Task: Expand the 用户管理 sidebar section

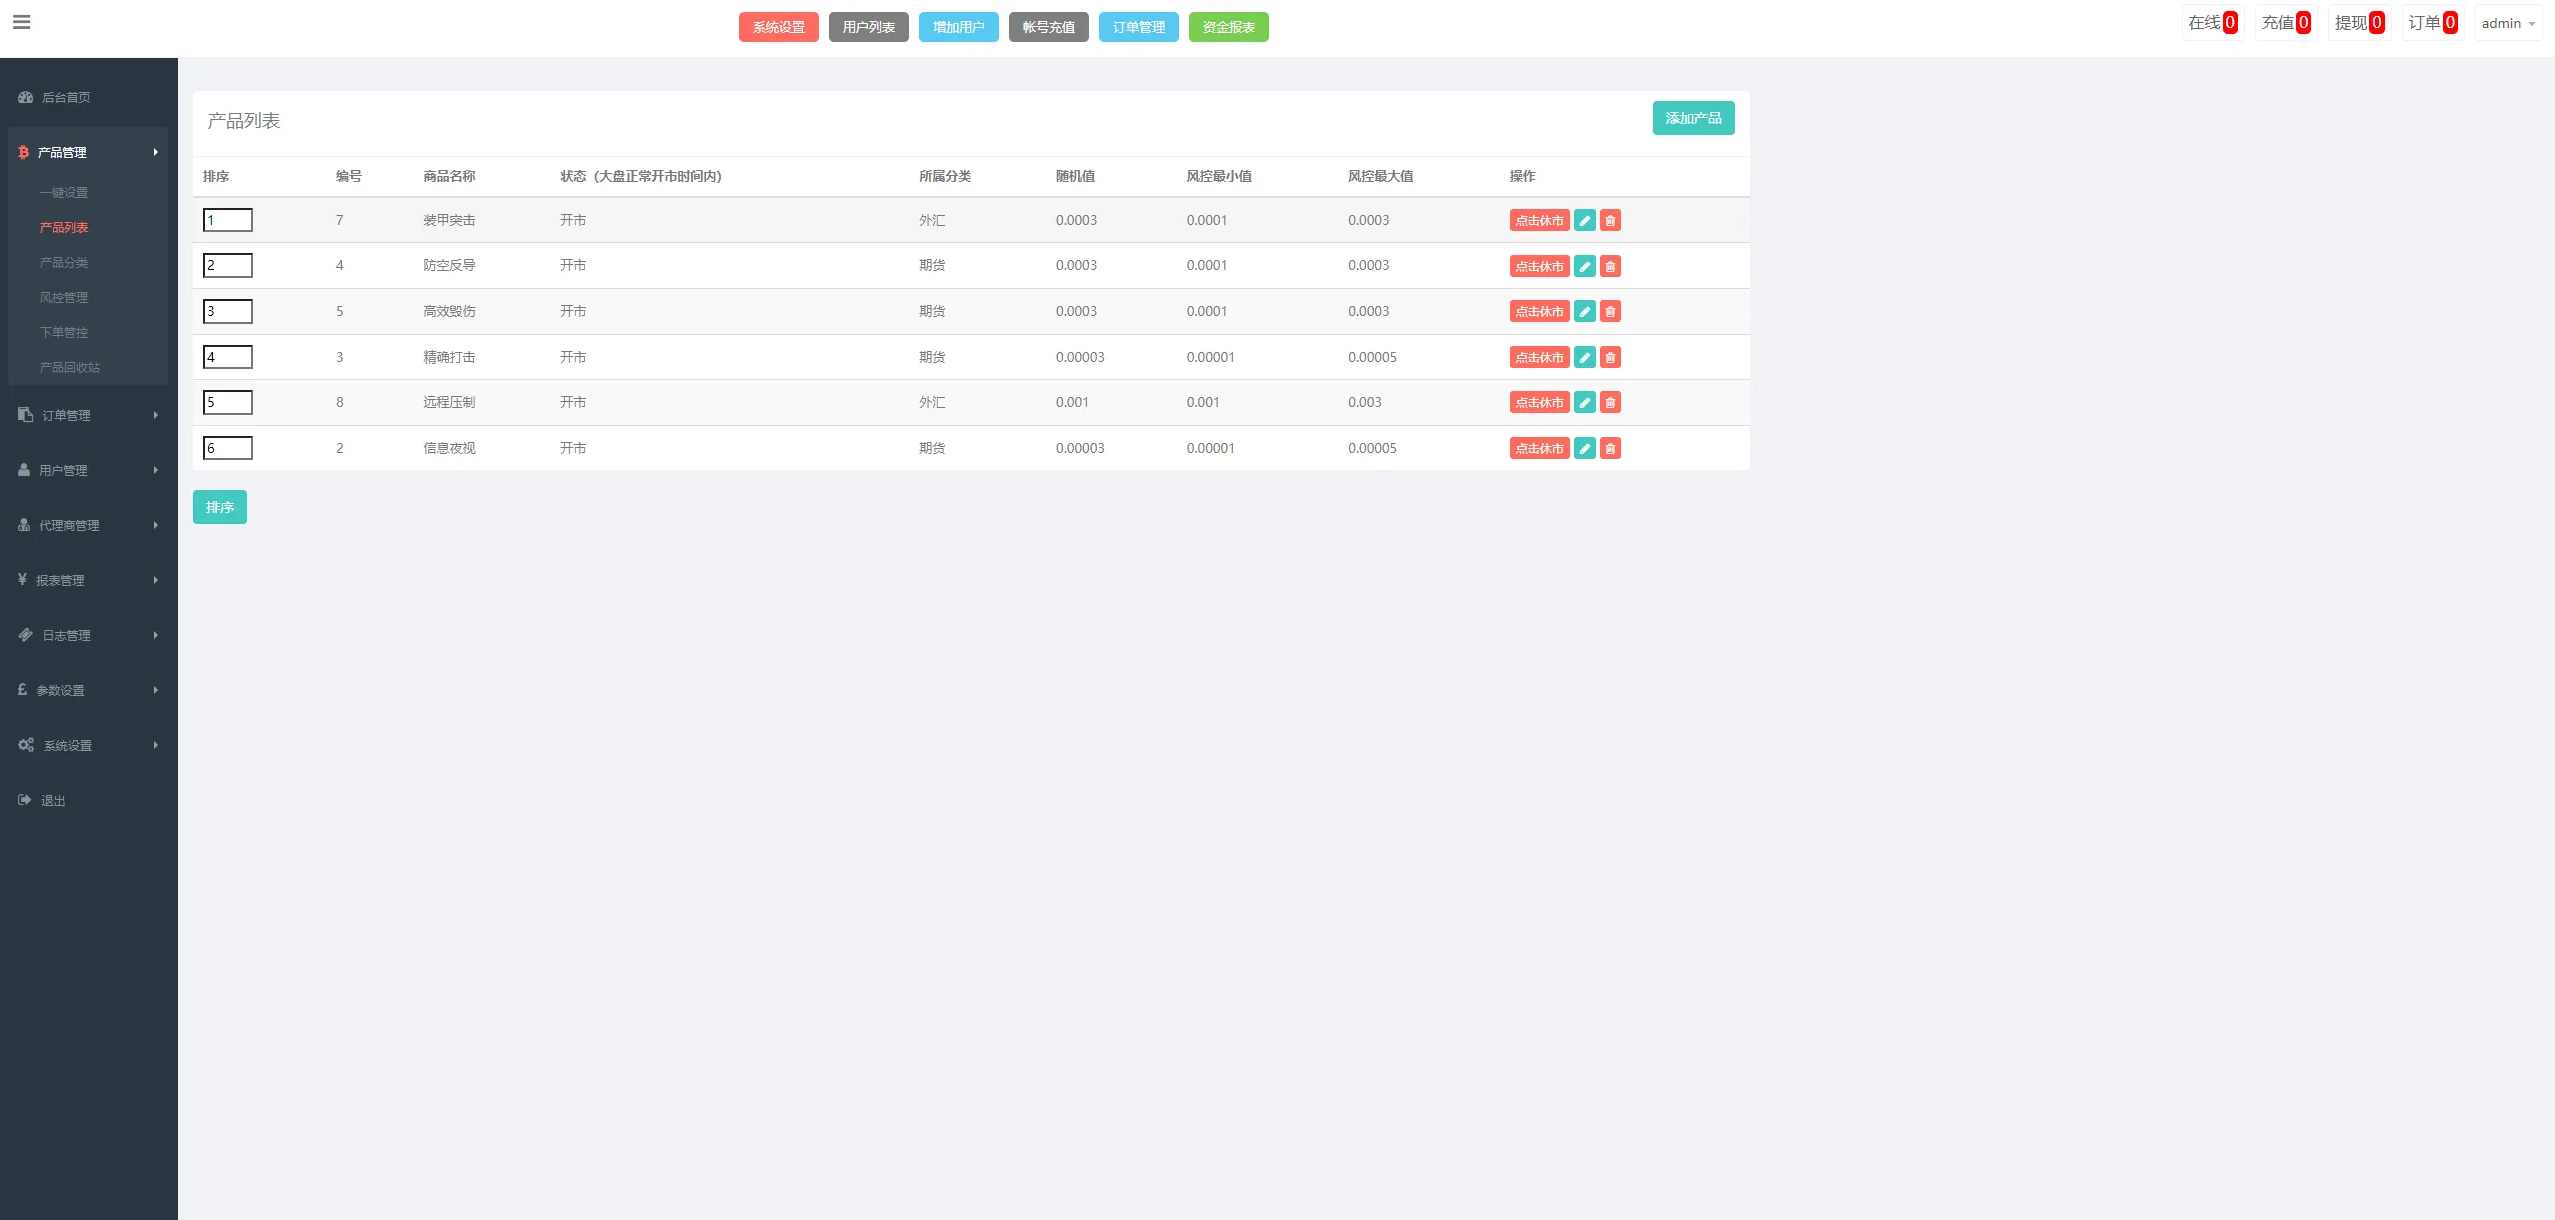Action: (x=63, y=470)
